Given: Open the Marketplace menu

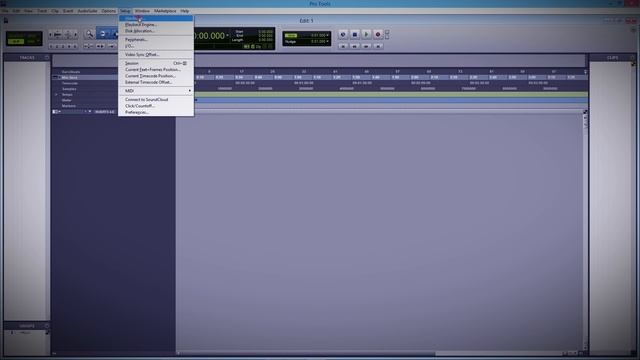Looking at the screenshot, I should [x=165, y=11].
